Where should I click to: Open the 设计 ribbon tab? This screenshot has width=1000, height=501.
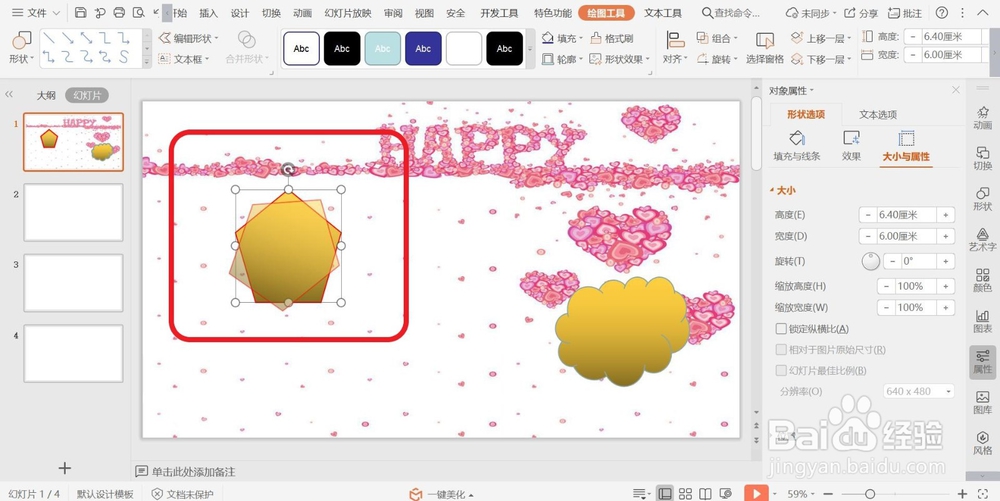pos(240,13)
